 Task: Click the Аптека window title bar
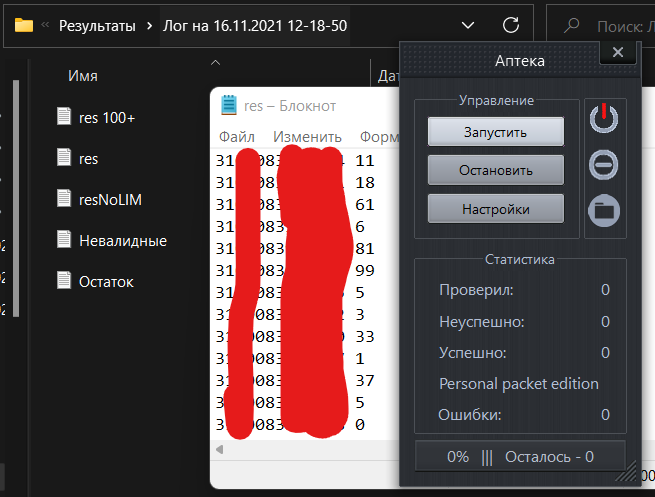(x=520, y=61)
